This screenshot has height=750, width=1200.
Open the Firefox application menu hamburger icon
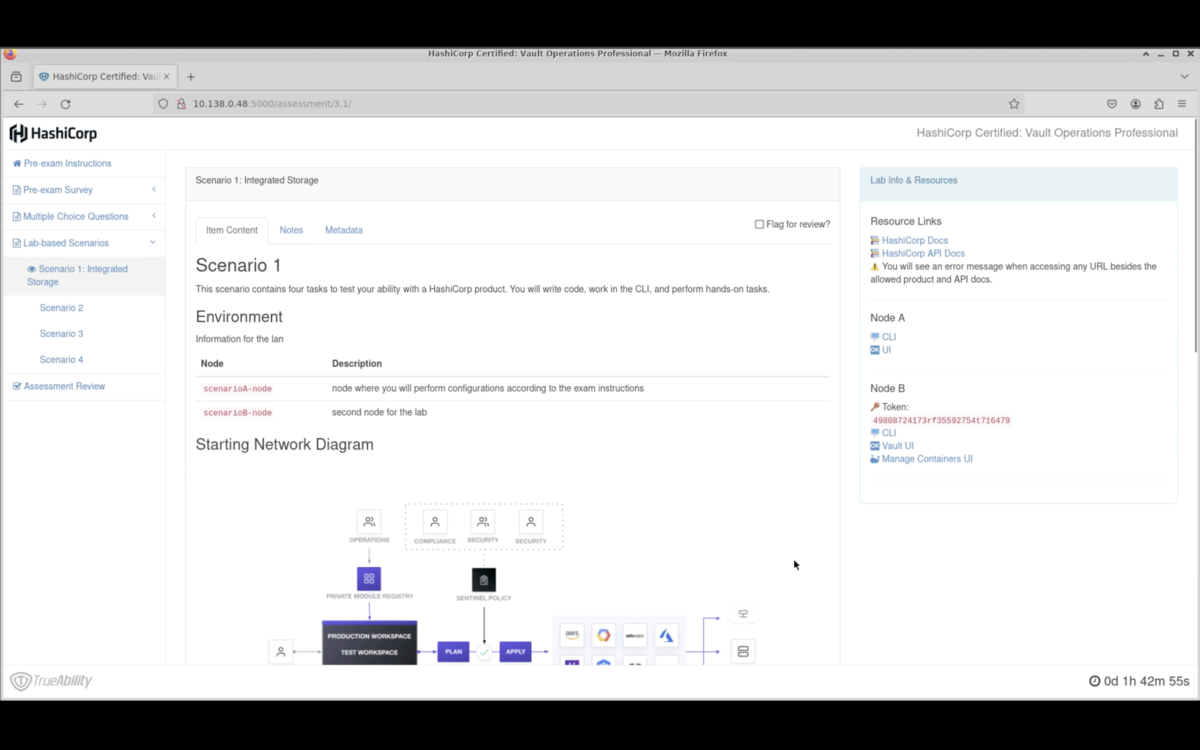pyautogui.click(x=1183, y=103)
